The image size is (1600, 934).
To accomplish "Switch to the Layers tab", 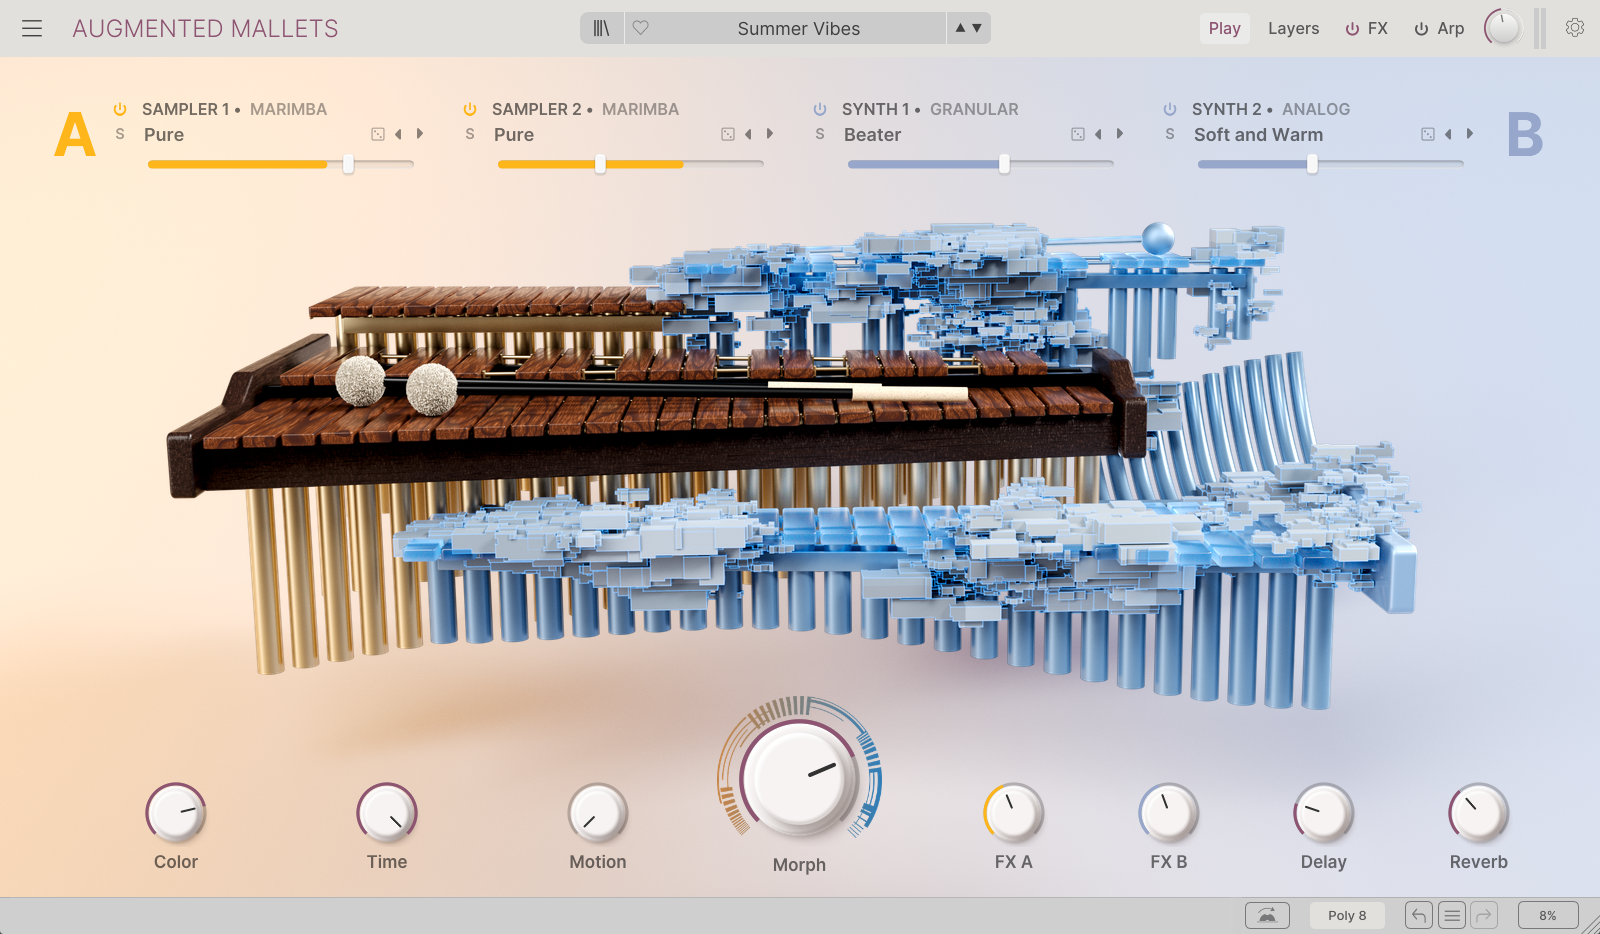I will click(x=1293, y=29).
